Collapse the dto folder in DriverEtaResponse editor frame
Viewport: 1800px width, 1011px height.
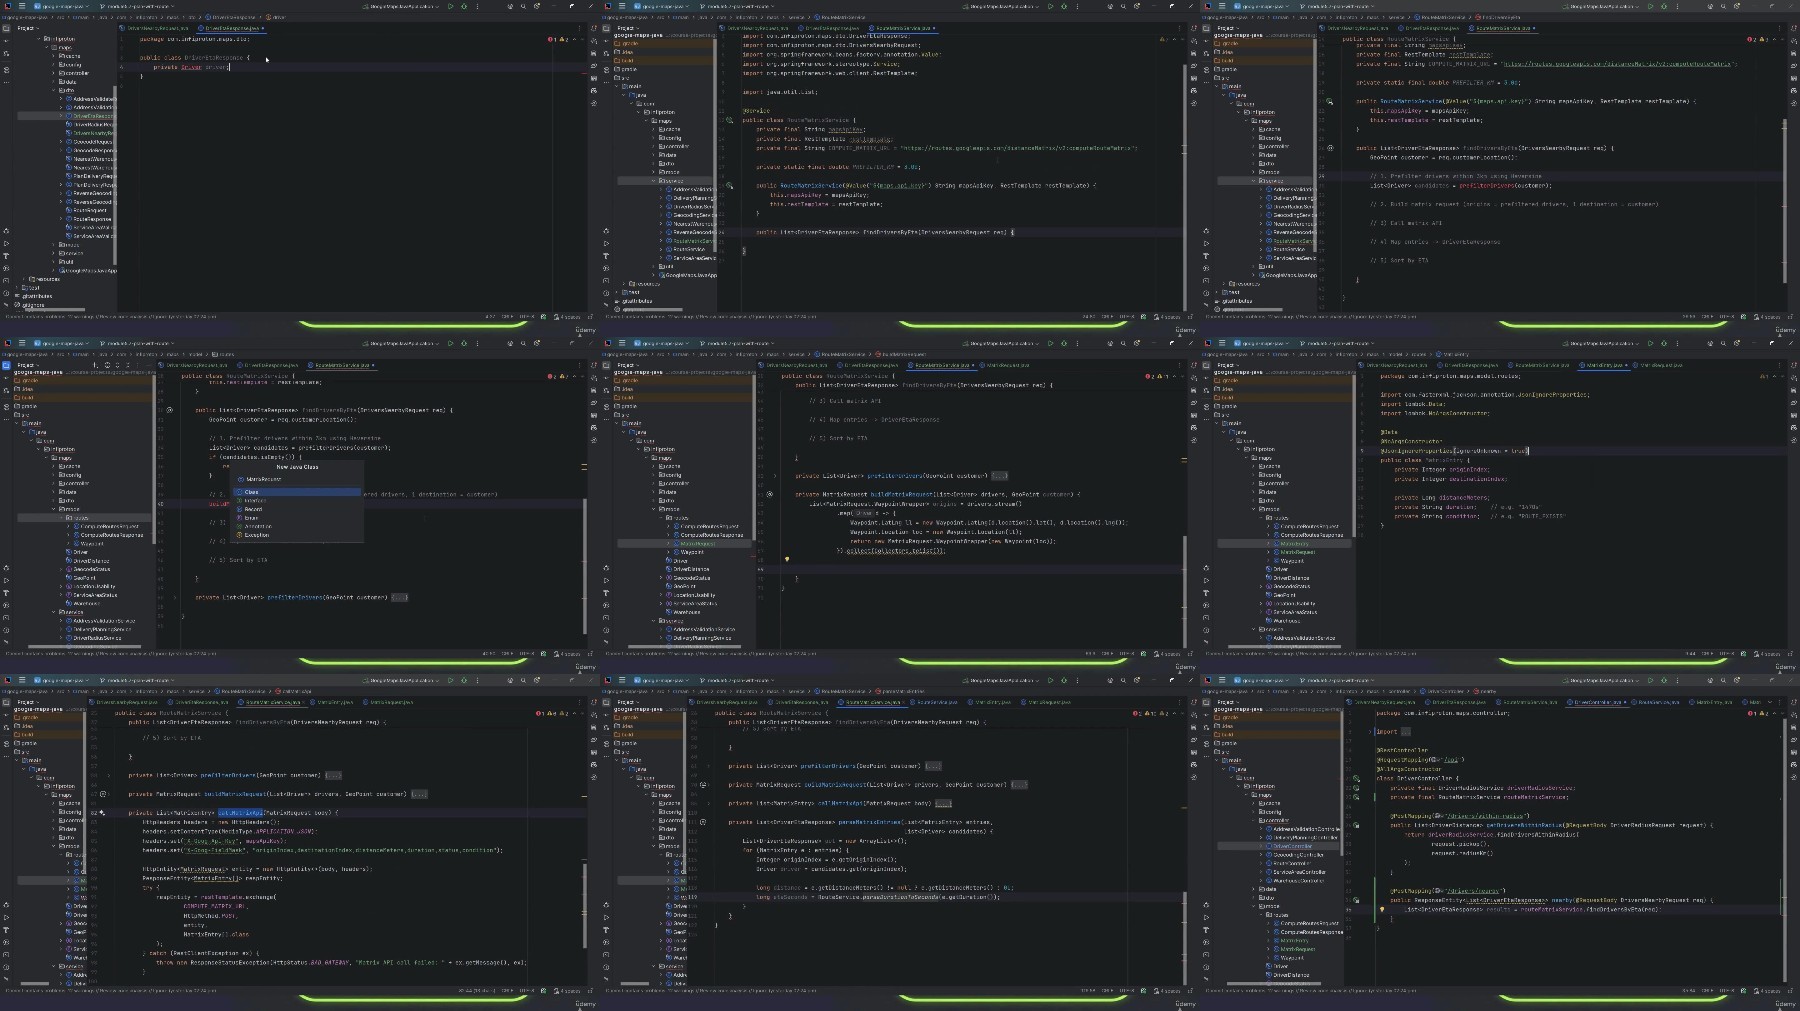54,90
